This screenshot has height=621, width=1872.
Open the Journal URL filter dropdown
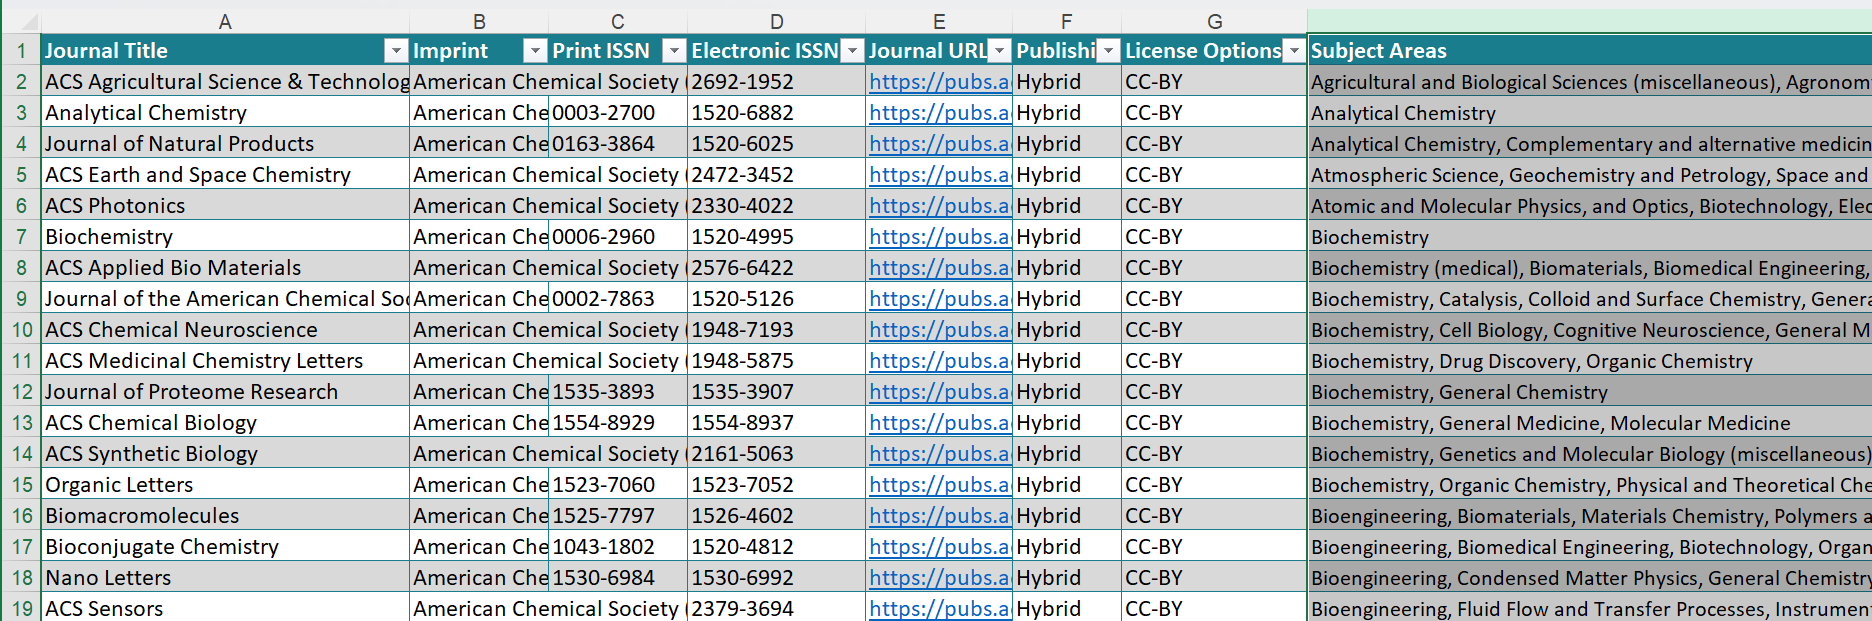pos(1000,51)
